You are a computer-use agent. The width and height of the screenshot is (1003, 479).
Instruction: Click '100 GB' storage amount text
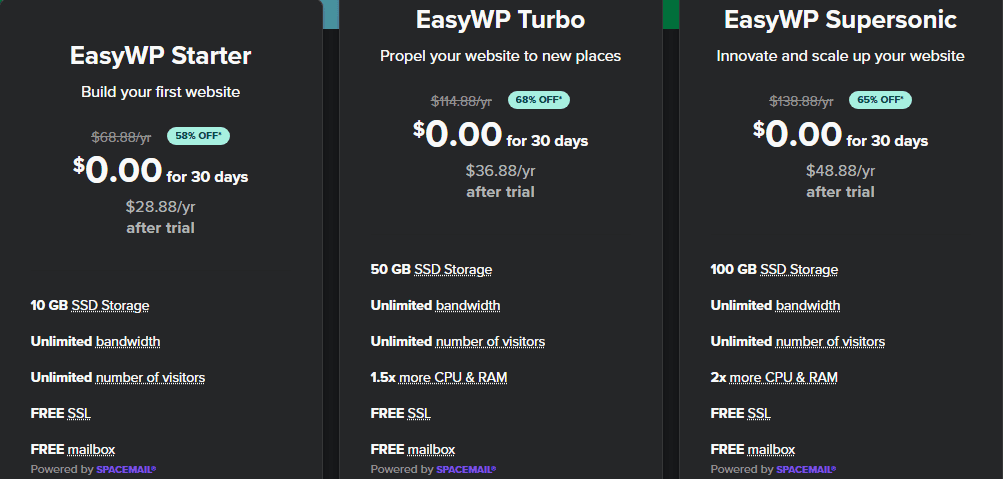tap(734, 270)
